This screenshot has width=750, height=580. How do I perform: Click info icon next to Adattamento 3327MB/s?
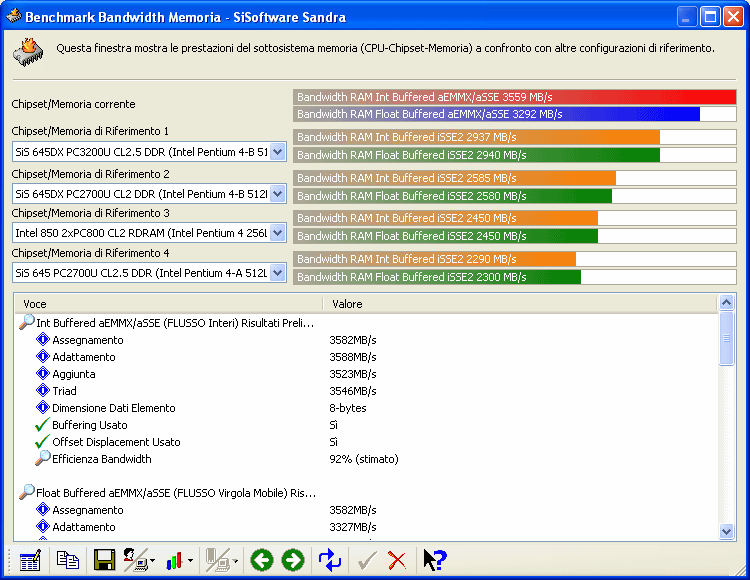[x=43, y=526]
